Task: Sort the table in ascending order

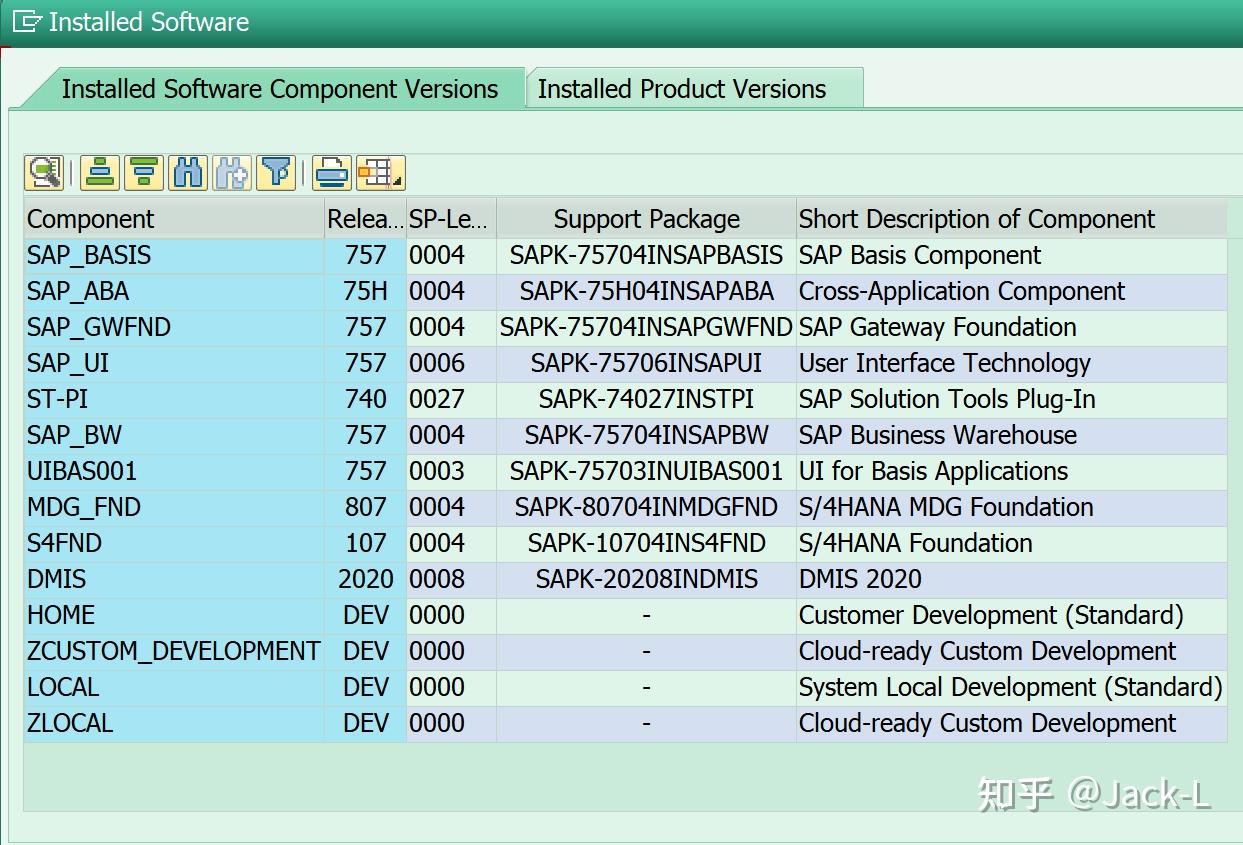Action: [x=100, y=173]
